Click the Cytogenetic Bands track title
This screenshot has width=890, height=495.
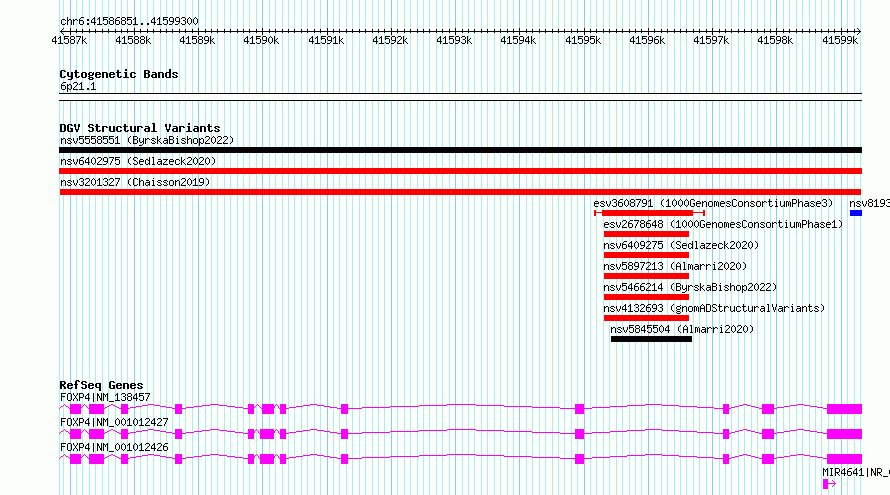(x=119, y=74)
